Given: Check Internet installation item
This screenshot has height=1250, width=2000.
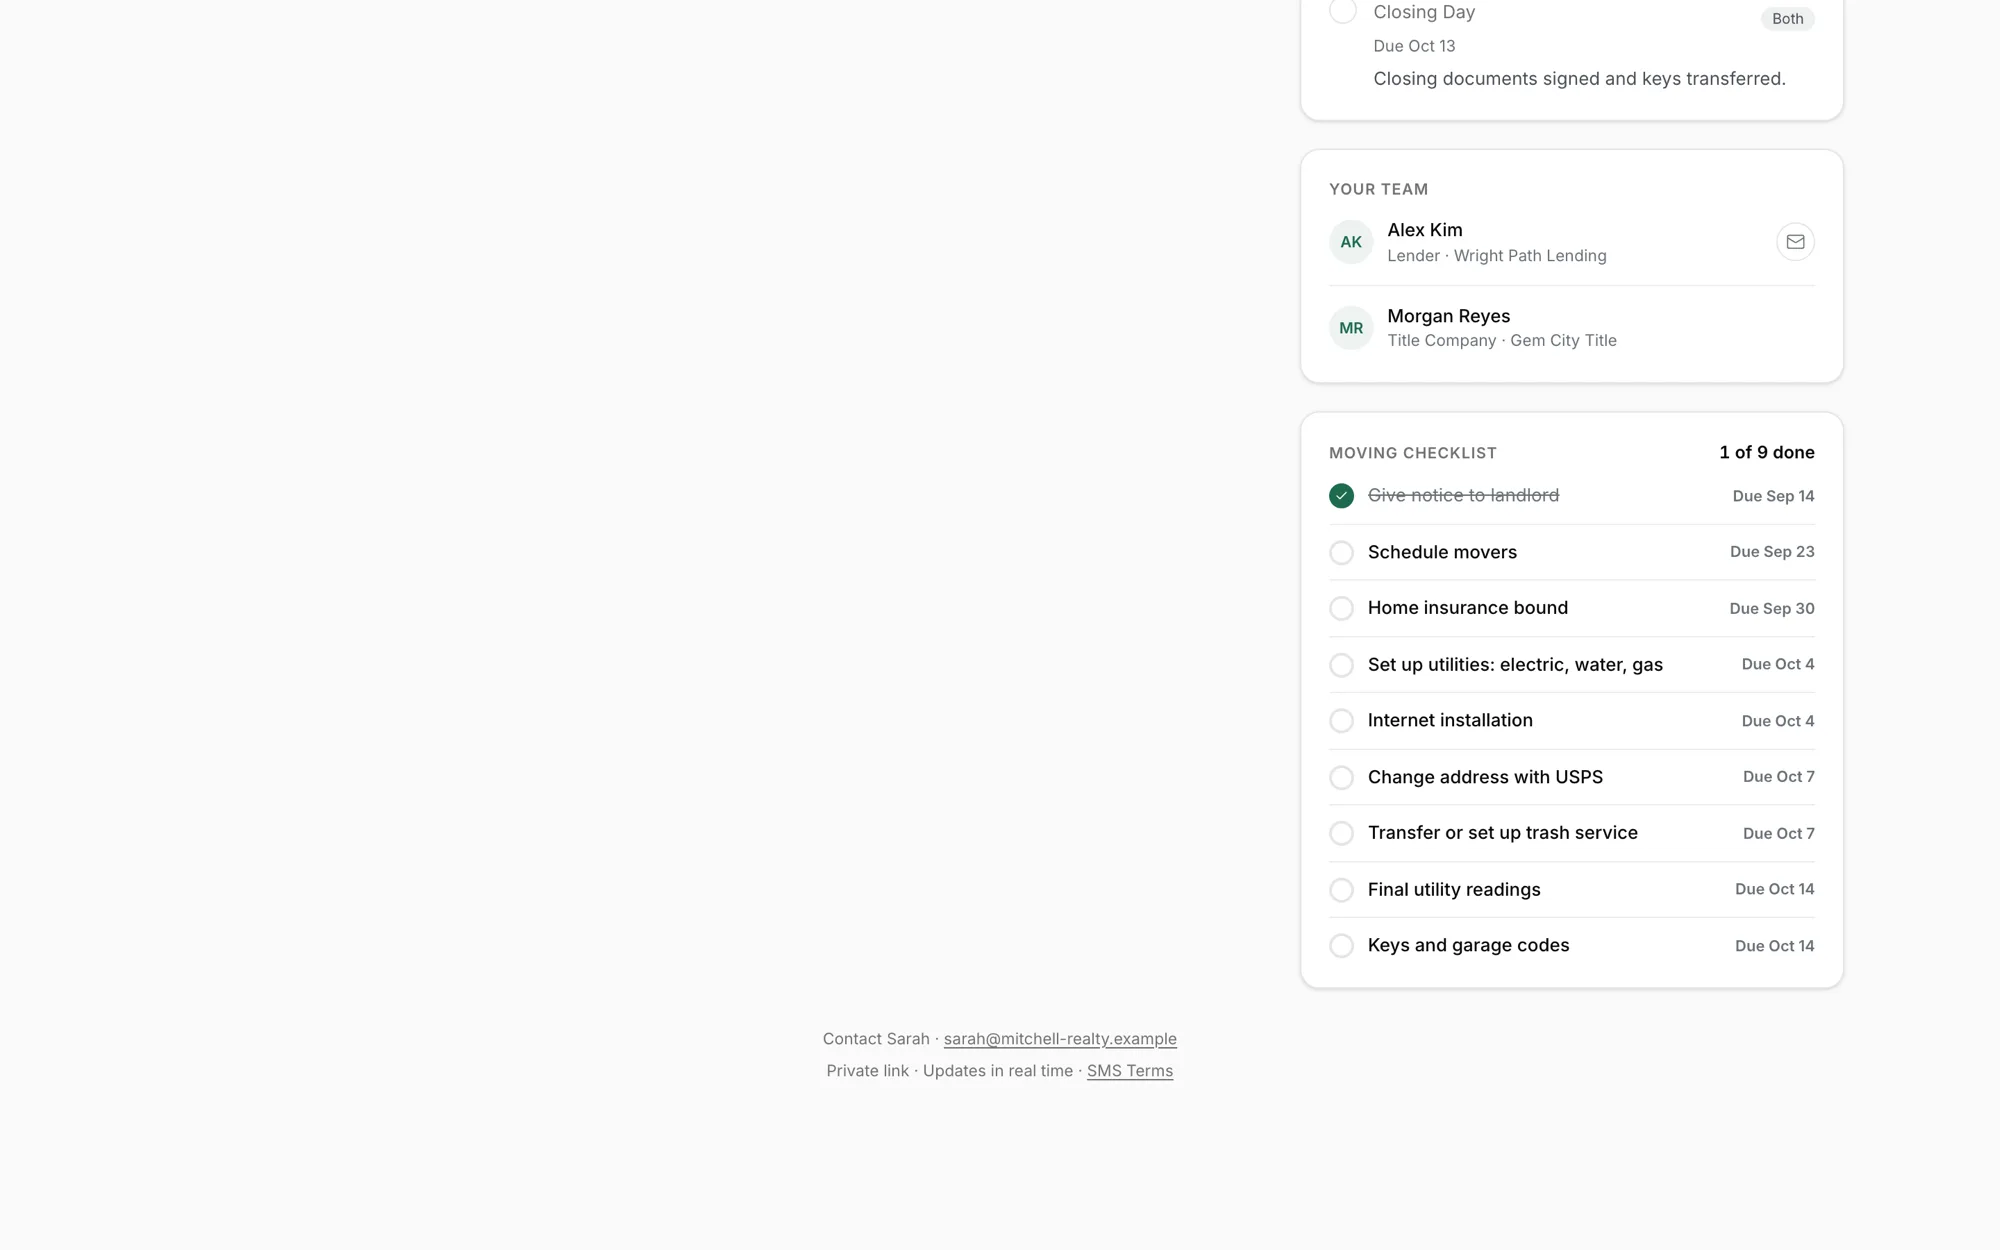Looking at the screenshot, I should click(1341, 721).
